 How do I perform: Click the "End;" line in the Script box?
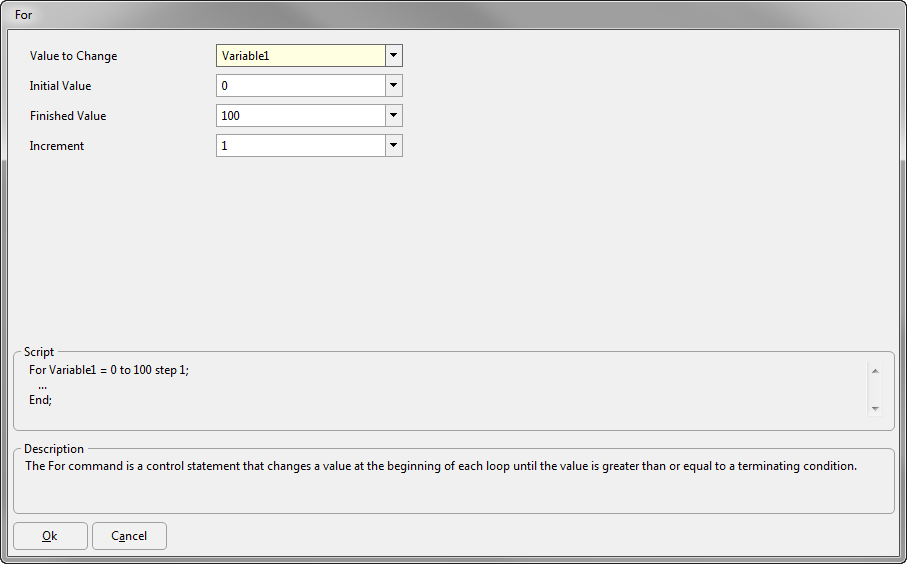coord(40,400)
